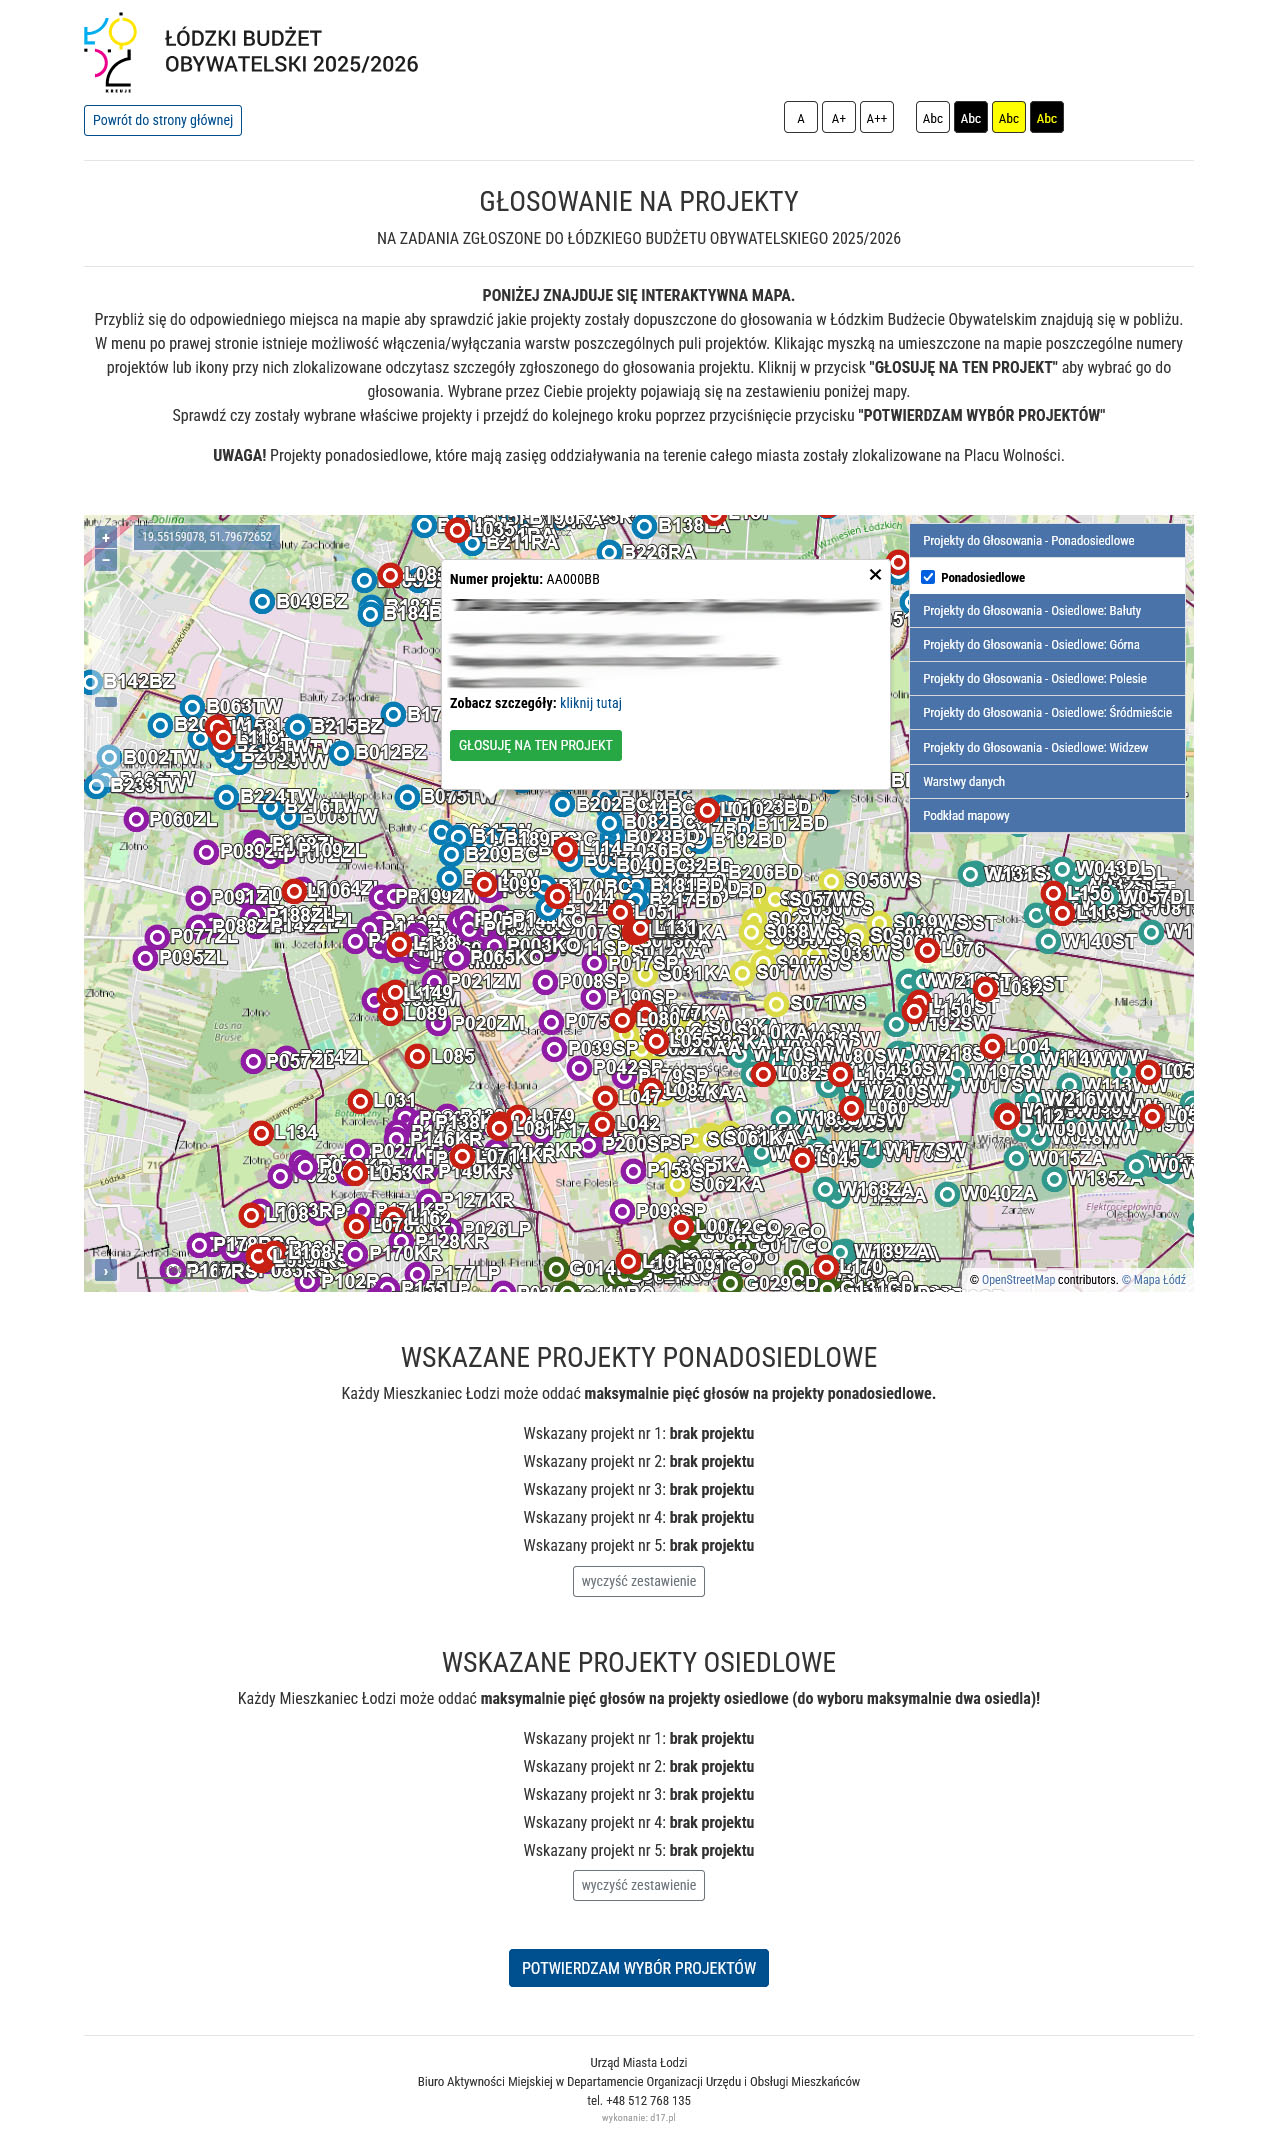The width and height of the screenshot is (1278, 2142).
Task: Click Potwierdzam wybór projektów button
Action: (638, 1968)
